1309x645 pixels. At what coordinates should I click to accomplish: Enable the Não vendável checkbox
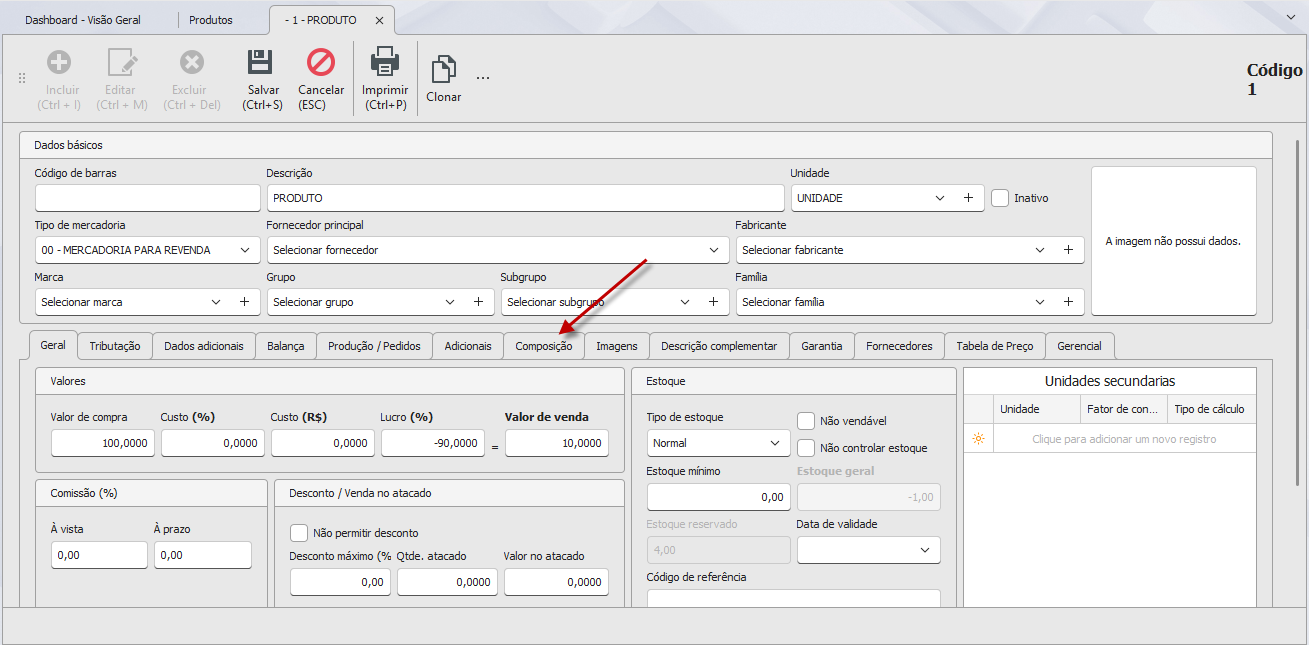(806, 421)
